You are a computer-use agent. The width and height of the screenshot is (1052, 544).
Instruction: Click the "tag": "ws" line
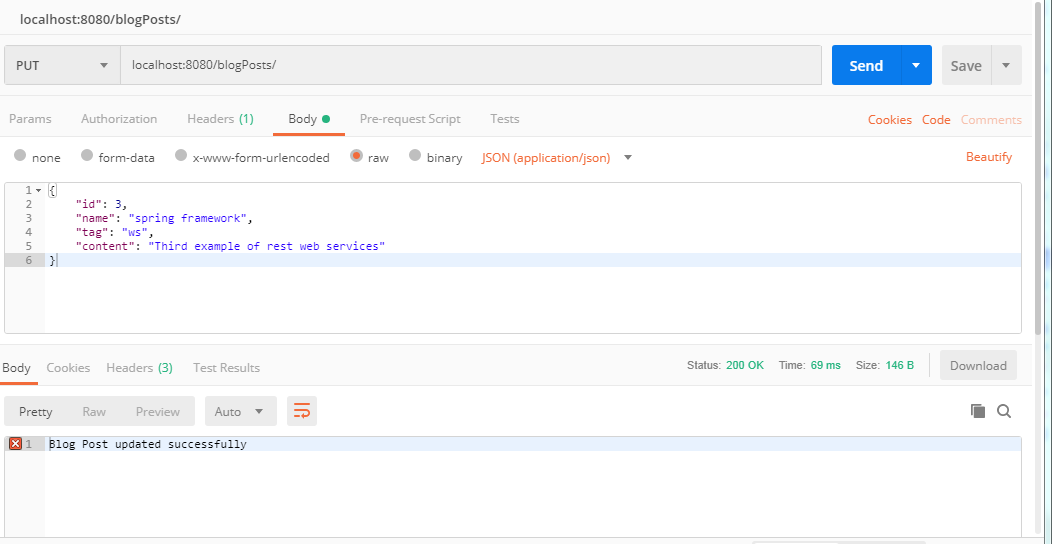(114, 232)
